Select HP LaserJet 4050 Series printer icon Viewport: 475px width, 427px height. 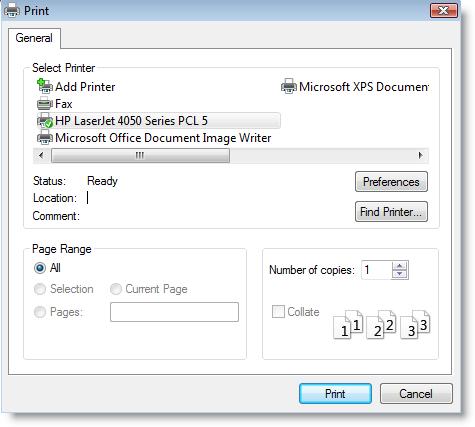coord(45,121)
